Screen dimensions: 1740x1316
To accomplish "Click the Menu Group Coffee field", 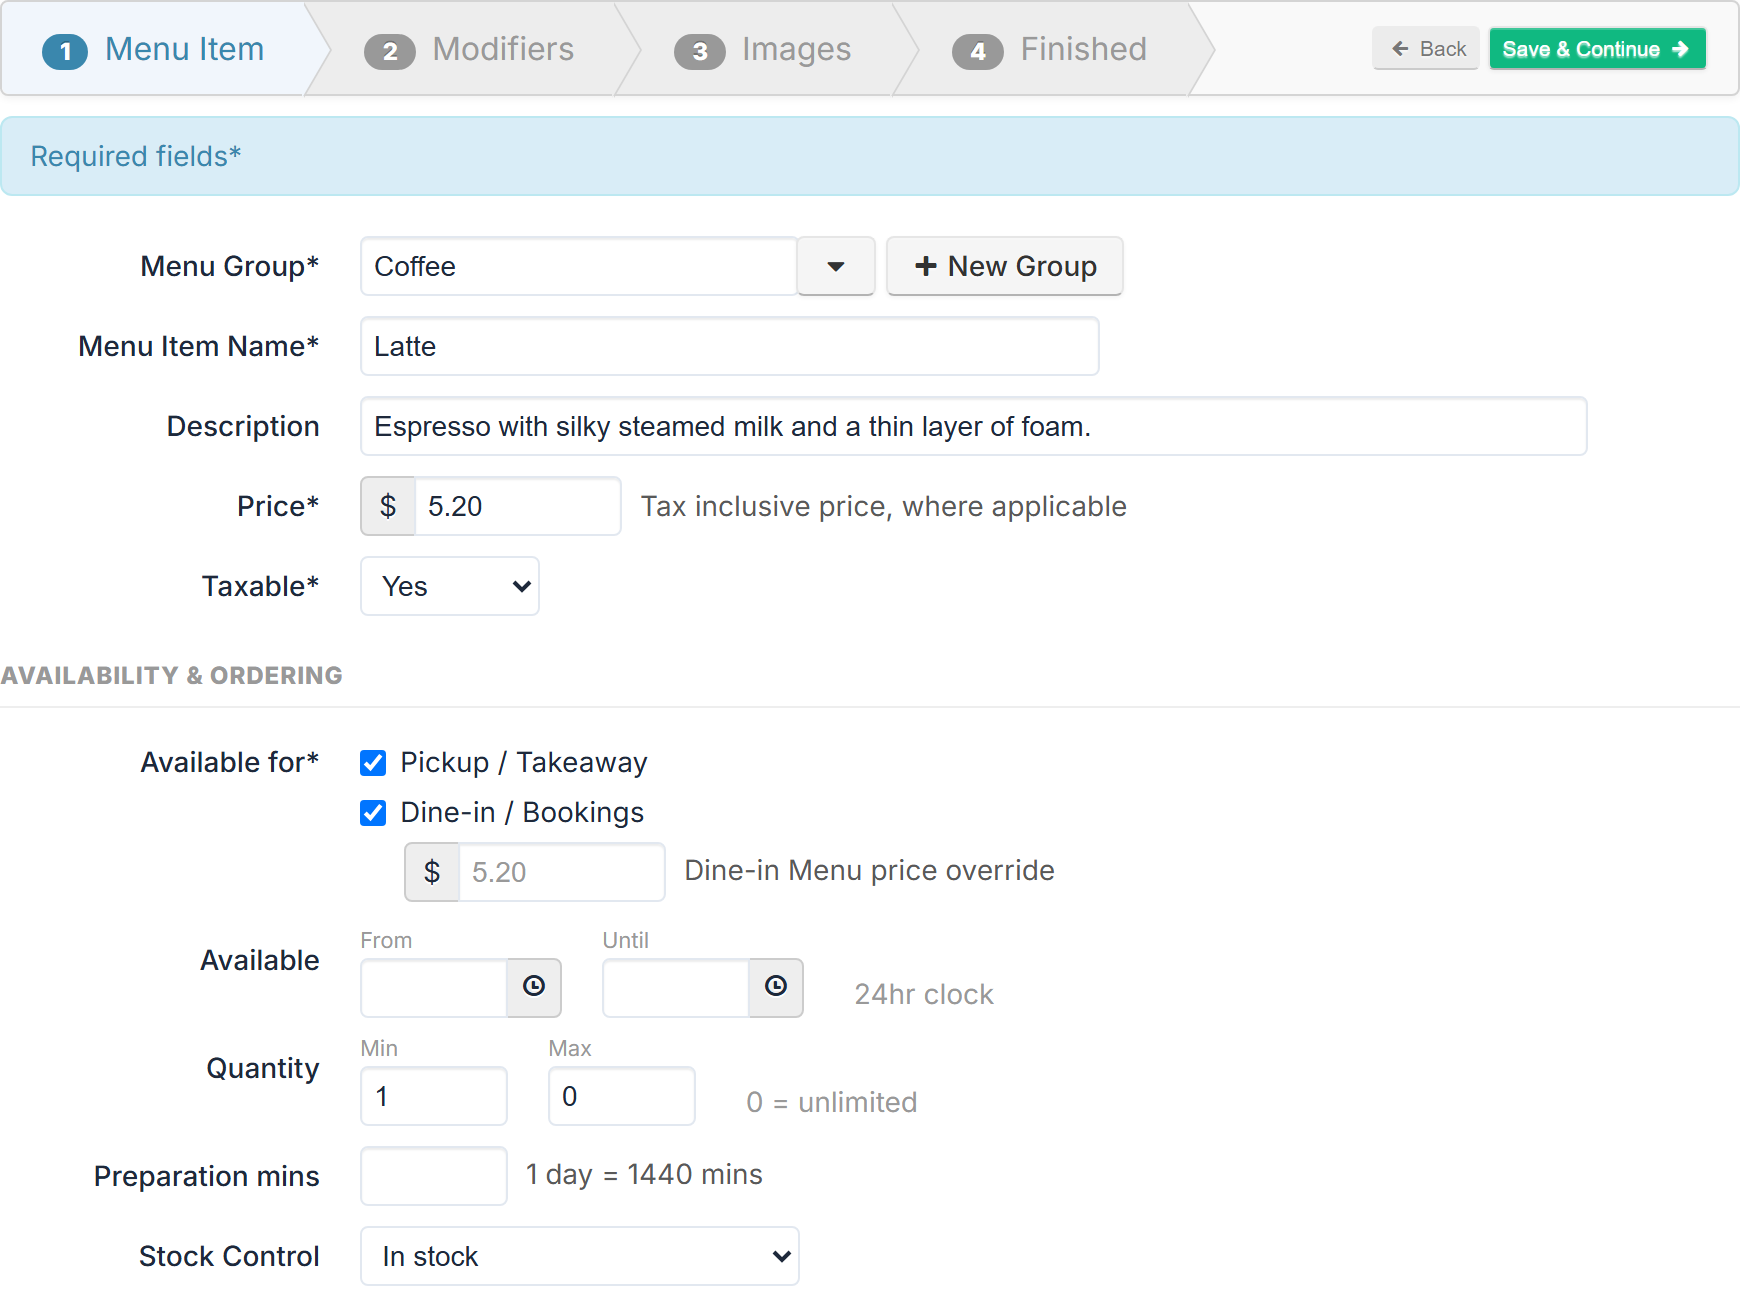I will tap(579, 266).
